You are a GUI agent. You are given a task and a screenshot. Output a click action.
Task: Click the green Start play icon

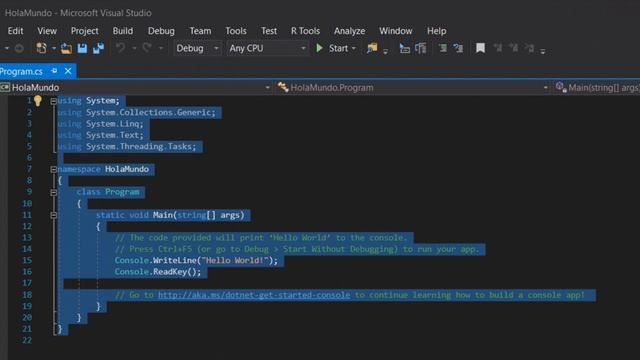tap(320, 48)
